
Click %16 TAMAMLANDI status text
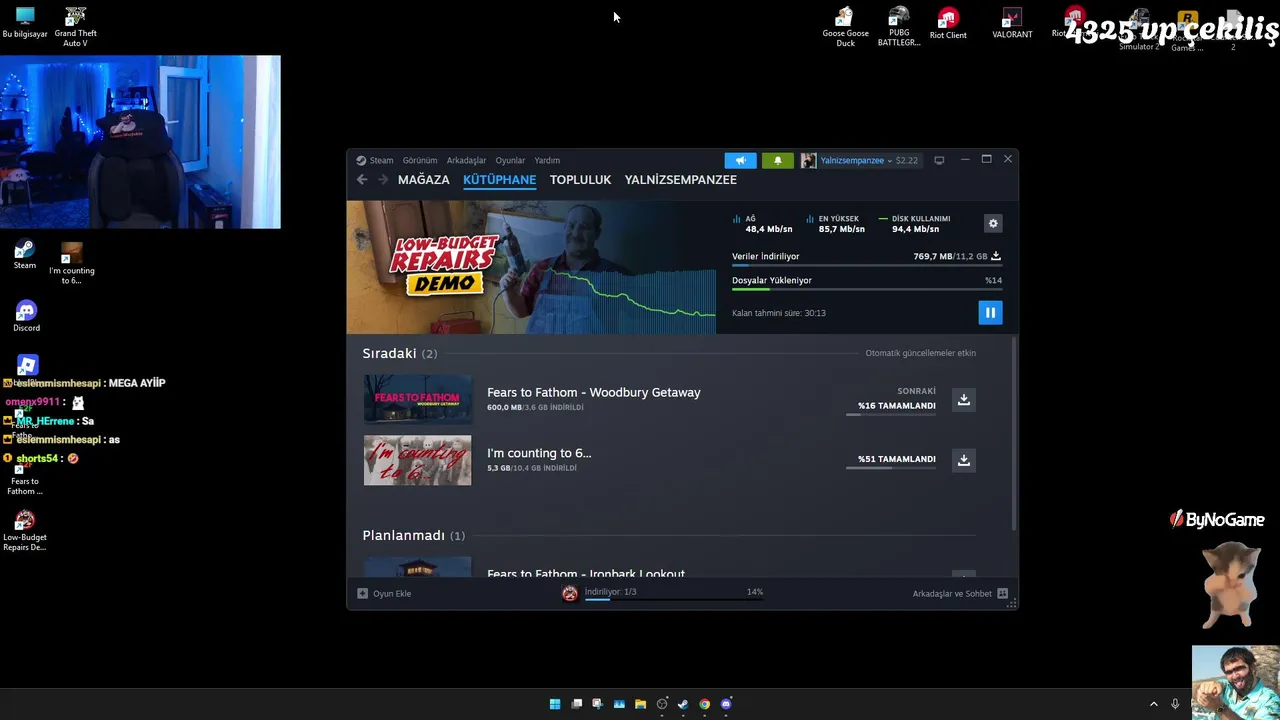pos(897,406)
